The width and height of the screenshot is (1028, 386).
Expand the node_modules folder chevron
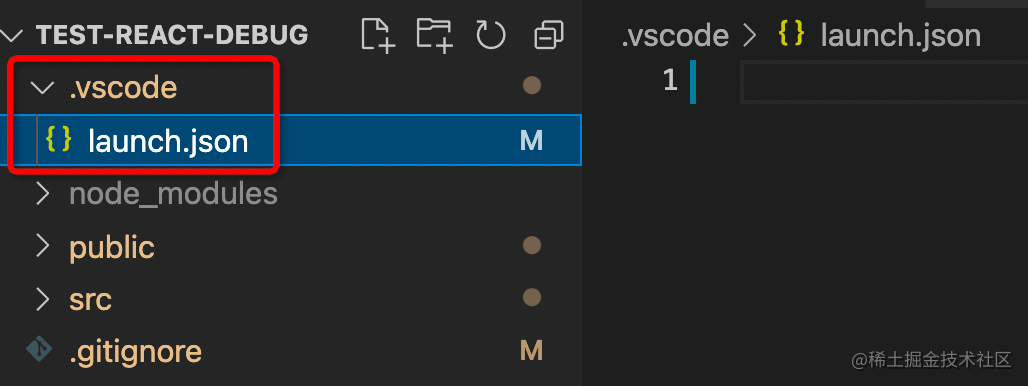tap(43, 193)
